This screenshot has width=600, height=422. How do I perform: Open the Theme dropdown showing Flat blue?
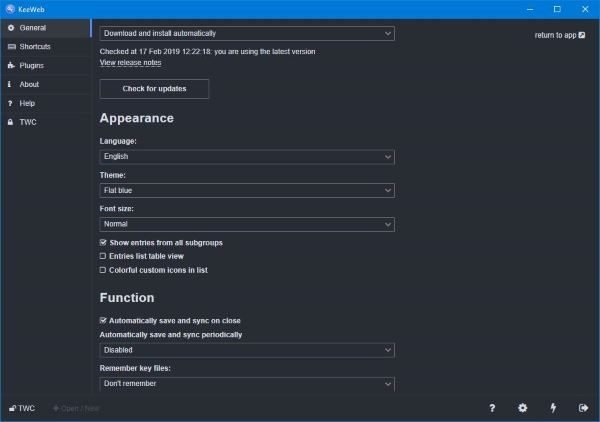coord(247,191)
